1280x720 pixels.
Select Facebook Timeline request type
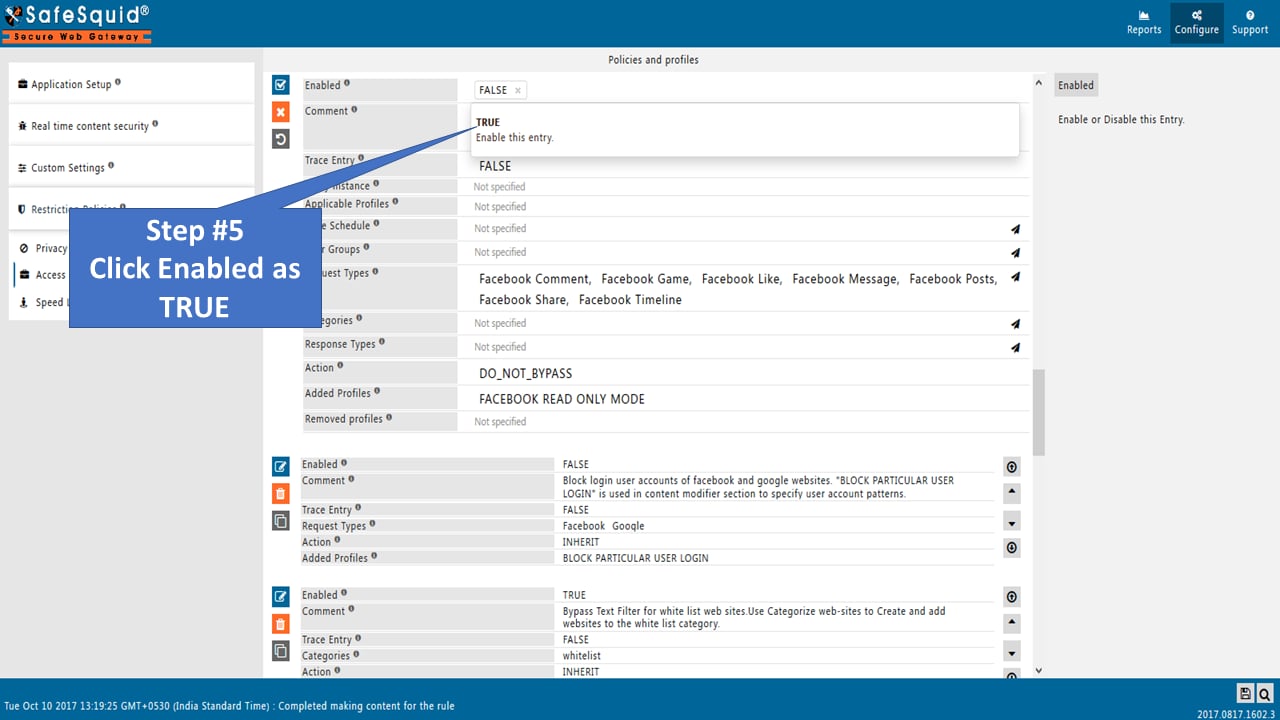coord(630,300)
